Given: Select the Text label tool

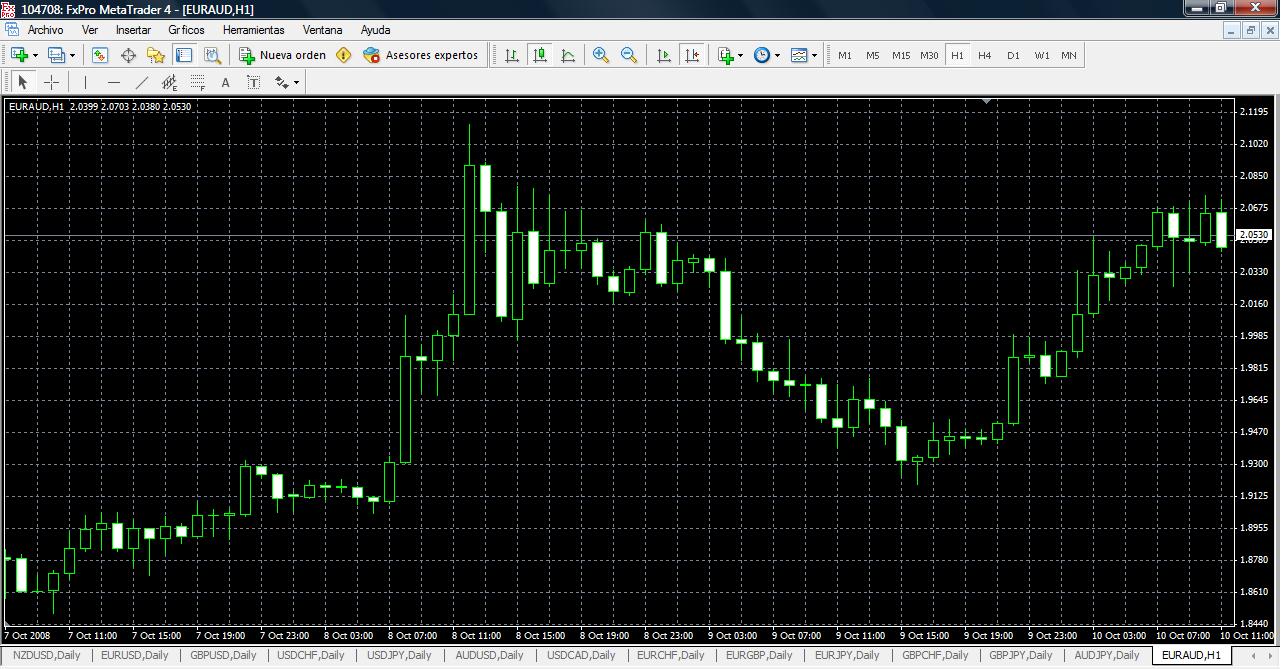Looking at the screenshot, I should click(253, 82).
